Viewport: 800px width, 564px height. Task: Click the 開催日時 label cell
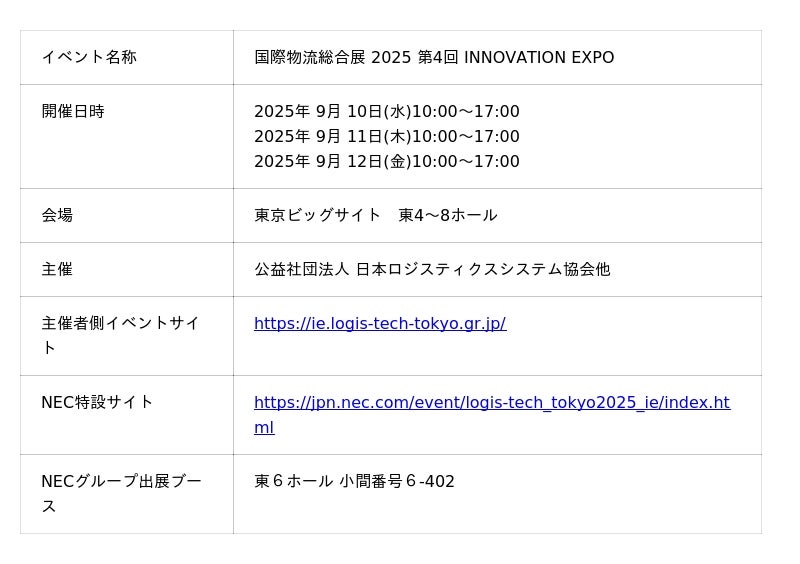[x=73, y=112]
